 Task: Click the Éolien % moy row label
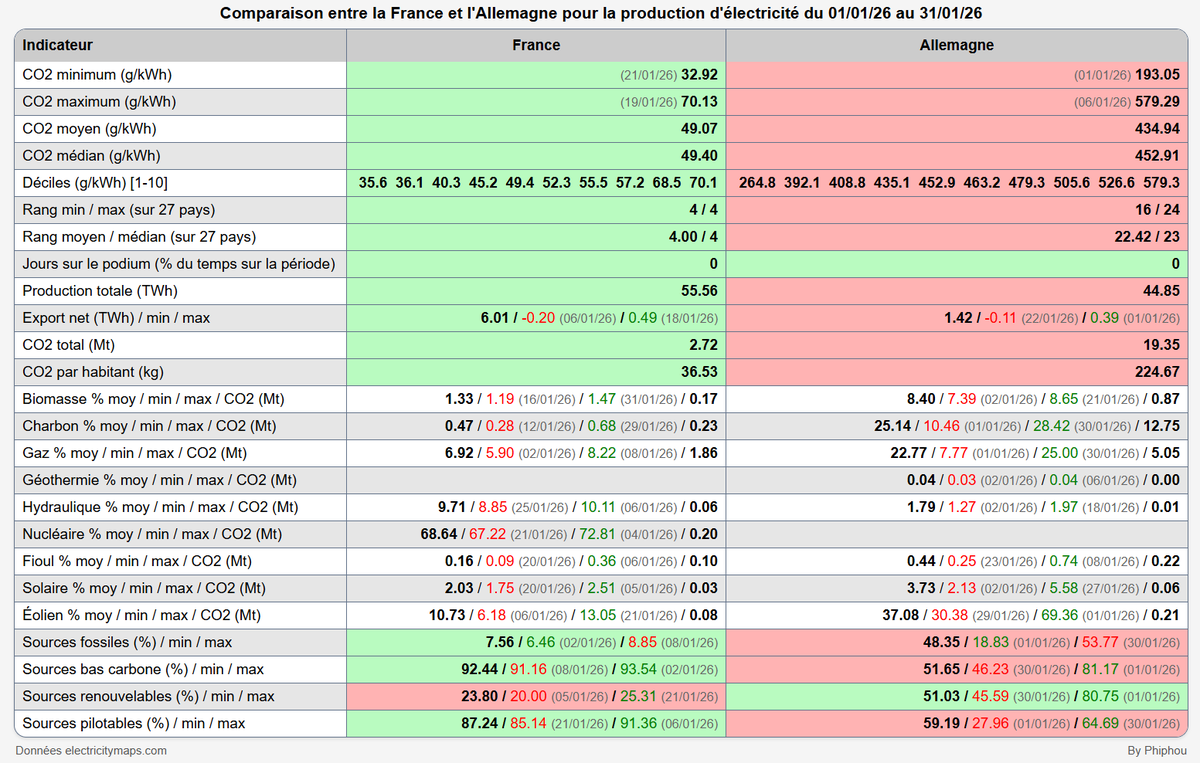coord(142,614)
